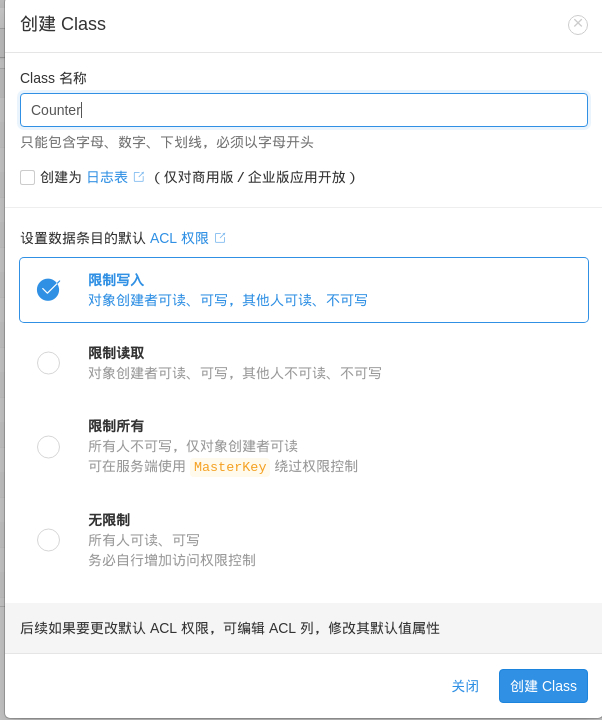This screenshot has height=720, width=602.
Task: Choose the 限制所有 radio circle
Action: pyautogui.click(x=48, y=447)
